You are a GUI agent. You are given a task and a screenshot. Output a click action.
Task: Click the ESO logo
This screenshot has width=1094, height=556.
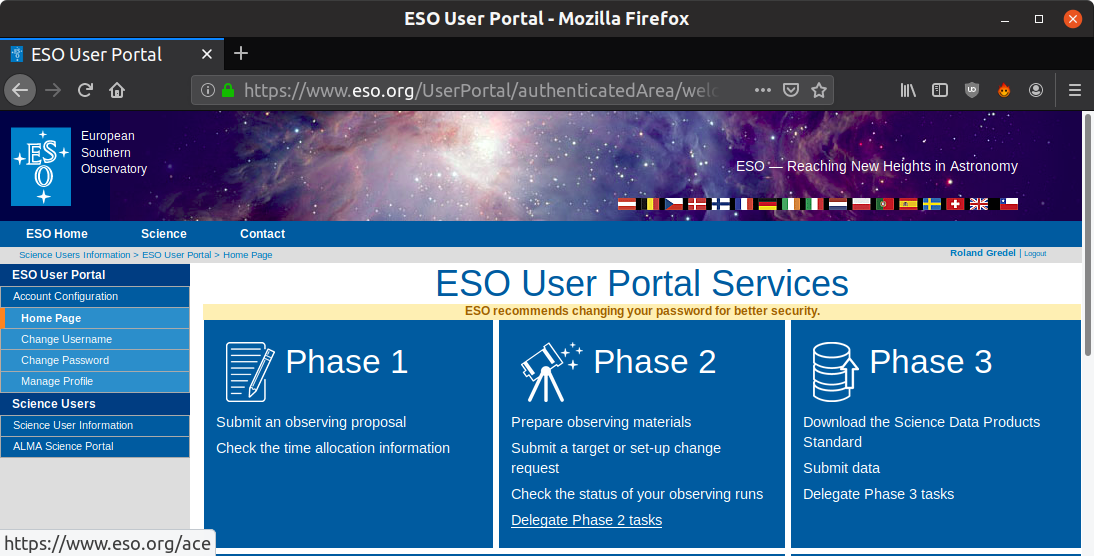click(x=41, y=167)
